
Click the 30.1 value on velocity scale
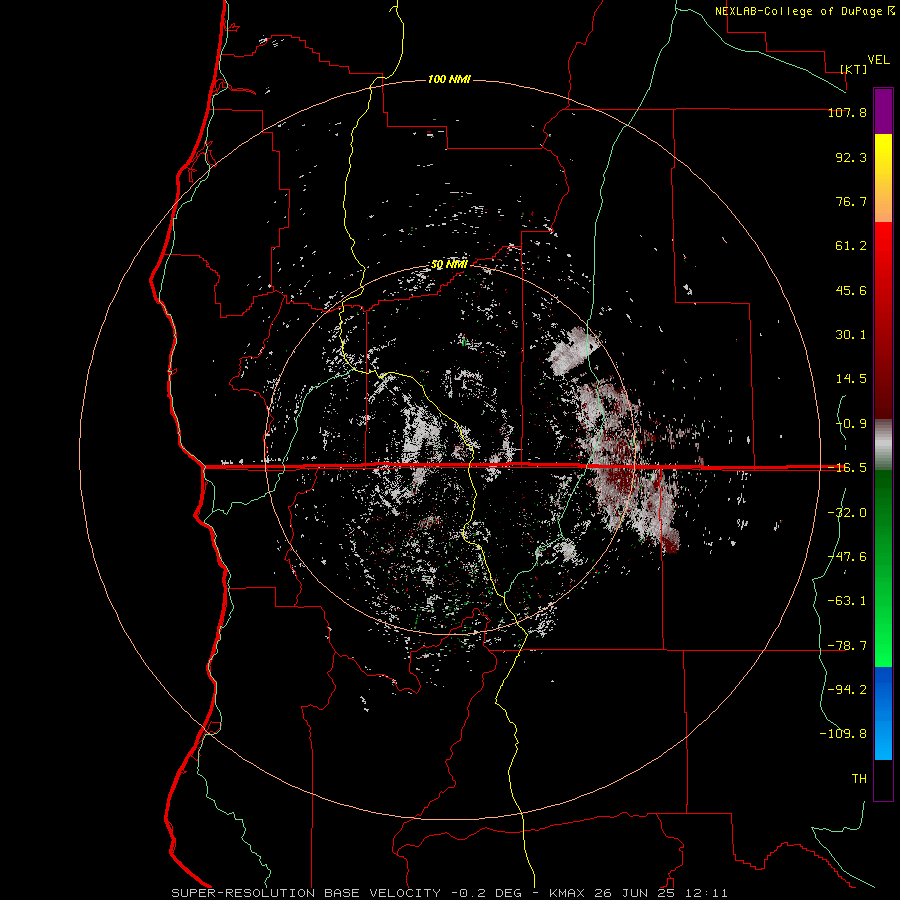(x=851, y=335)
